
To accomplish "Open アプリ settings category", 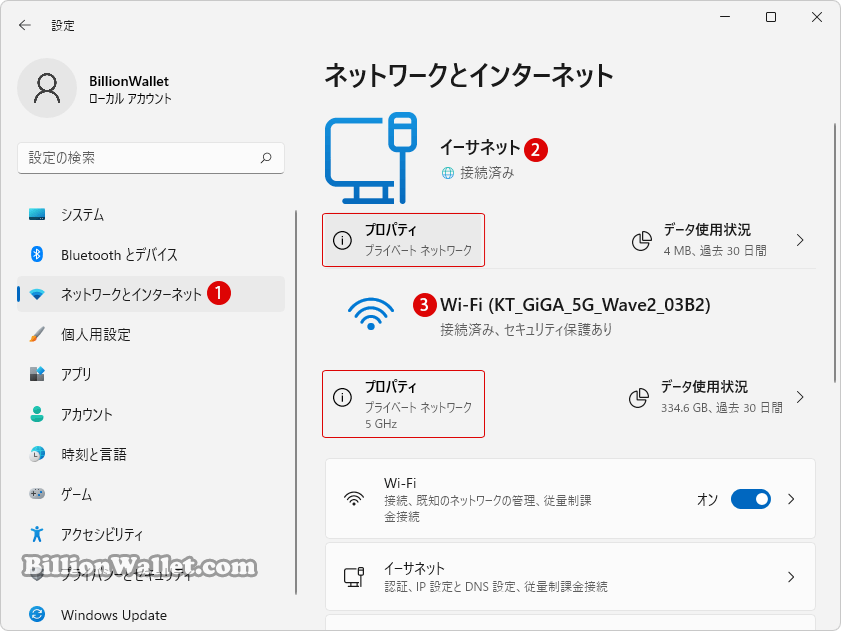I will 151,374.
